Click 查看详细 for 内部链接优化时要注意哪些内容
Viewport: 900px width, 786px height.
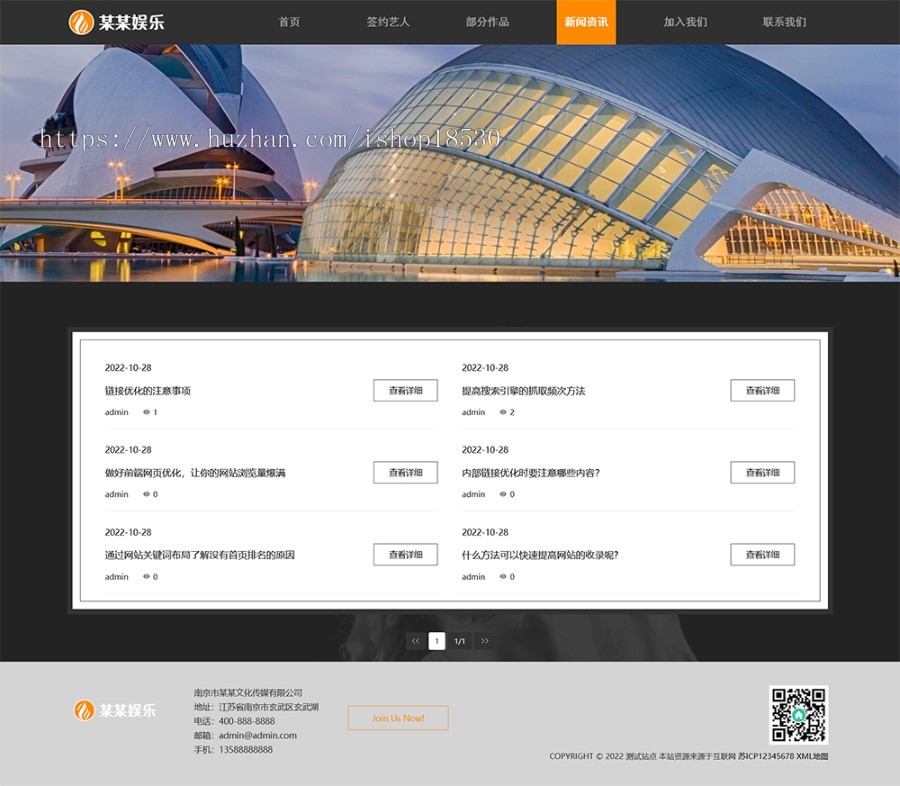pyautogui.click(x=762, y=473)
